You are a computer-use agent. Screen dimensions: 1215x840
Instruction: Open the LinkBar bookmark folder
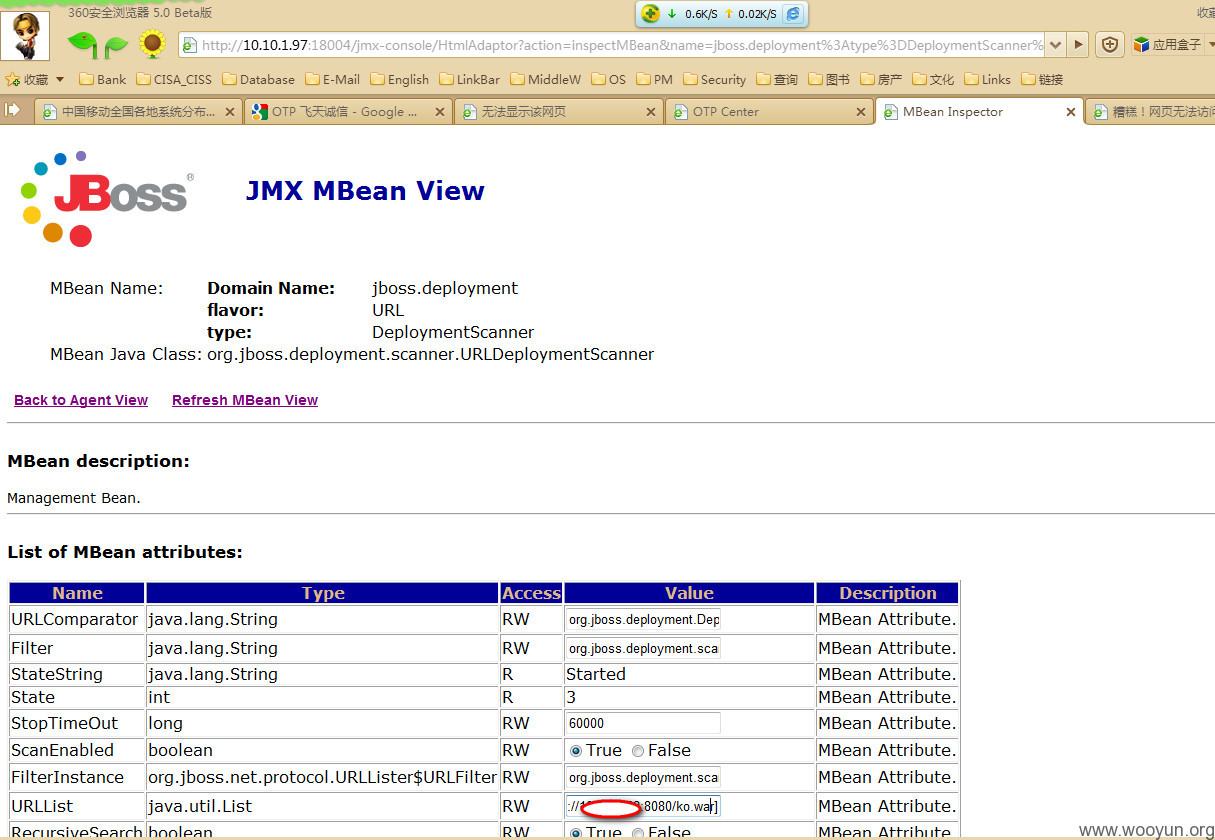tap(469, 79)
